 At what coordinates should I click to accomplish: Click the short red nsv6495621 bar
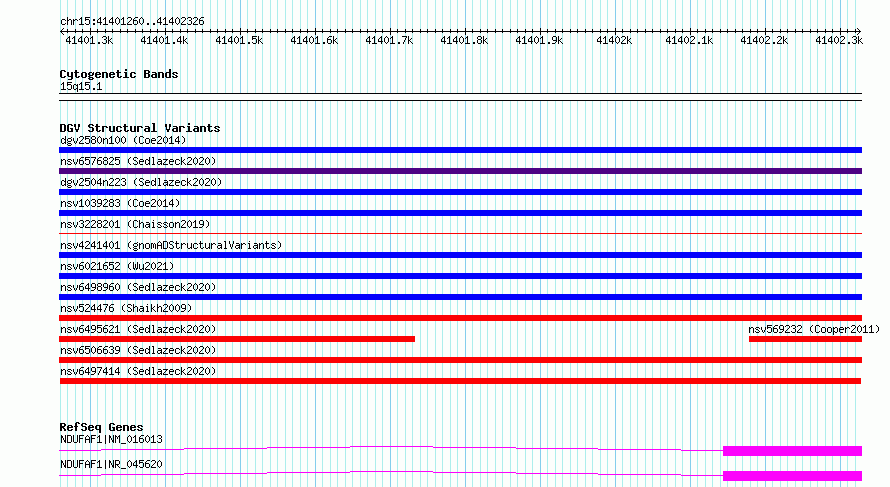click(x=237, y=339)
